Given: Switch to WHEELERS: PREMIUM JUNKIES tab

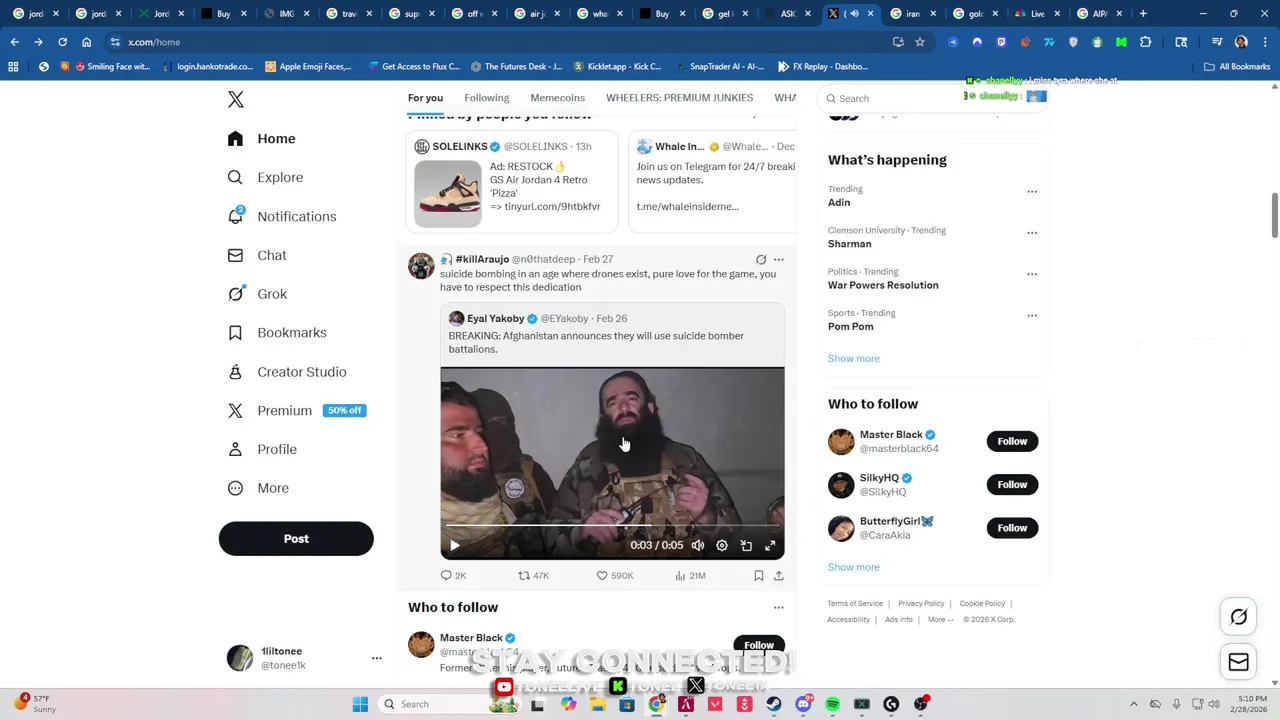Looking at the screenshot, I should tap(679, 98).
